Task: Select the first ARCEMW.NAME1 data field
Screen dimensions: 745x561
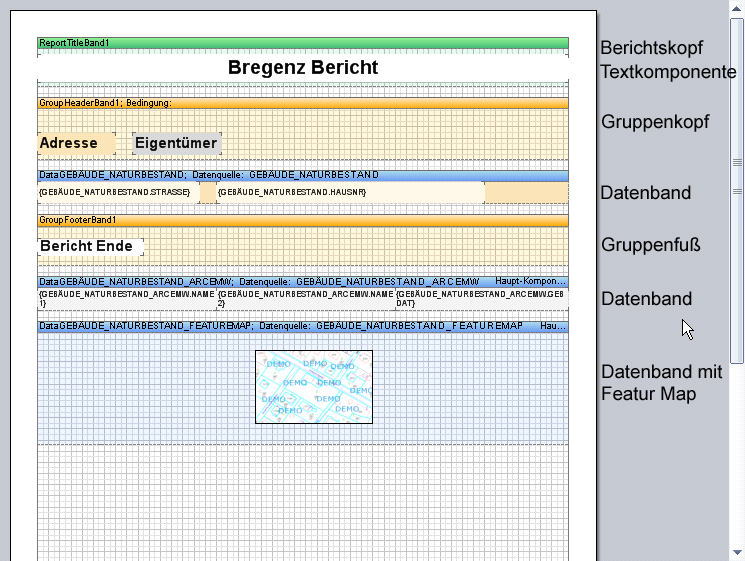Action: (x=127, y=298)
